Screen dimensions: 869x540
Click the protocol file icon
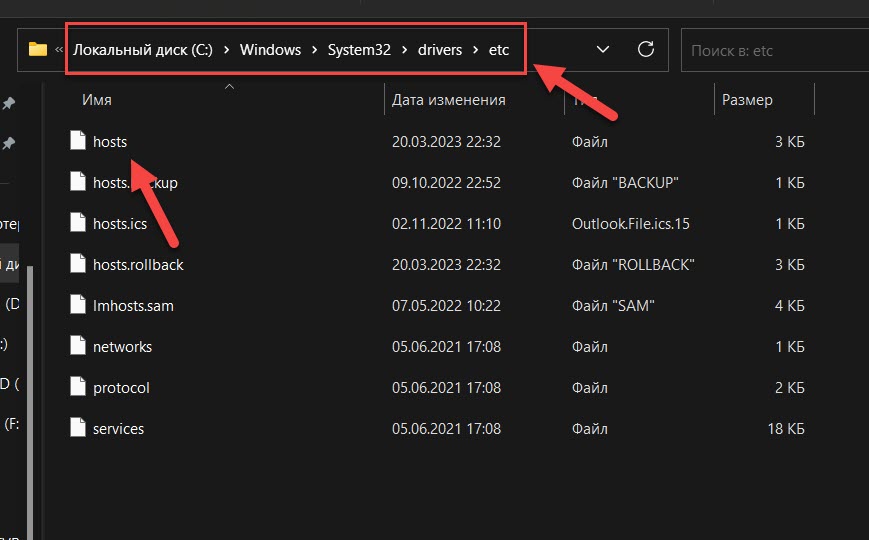[x=78, y=386]
